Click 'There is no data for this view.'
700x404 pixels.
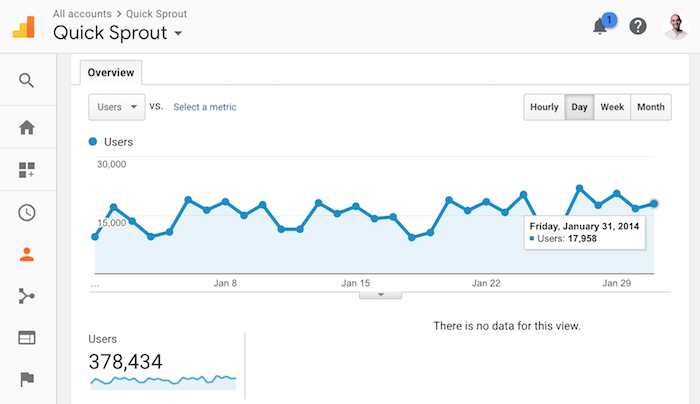click(x=507, y=326)
